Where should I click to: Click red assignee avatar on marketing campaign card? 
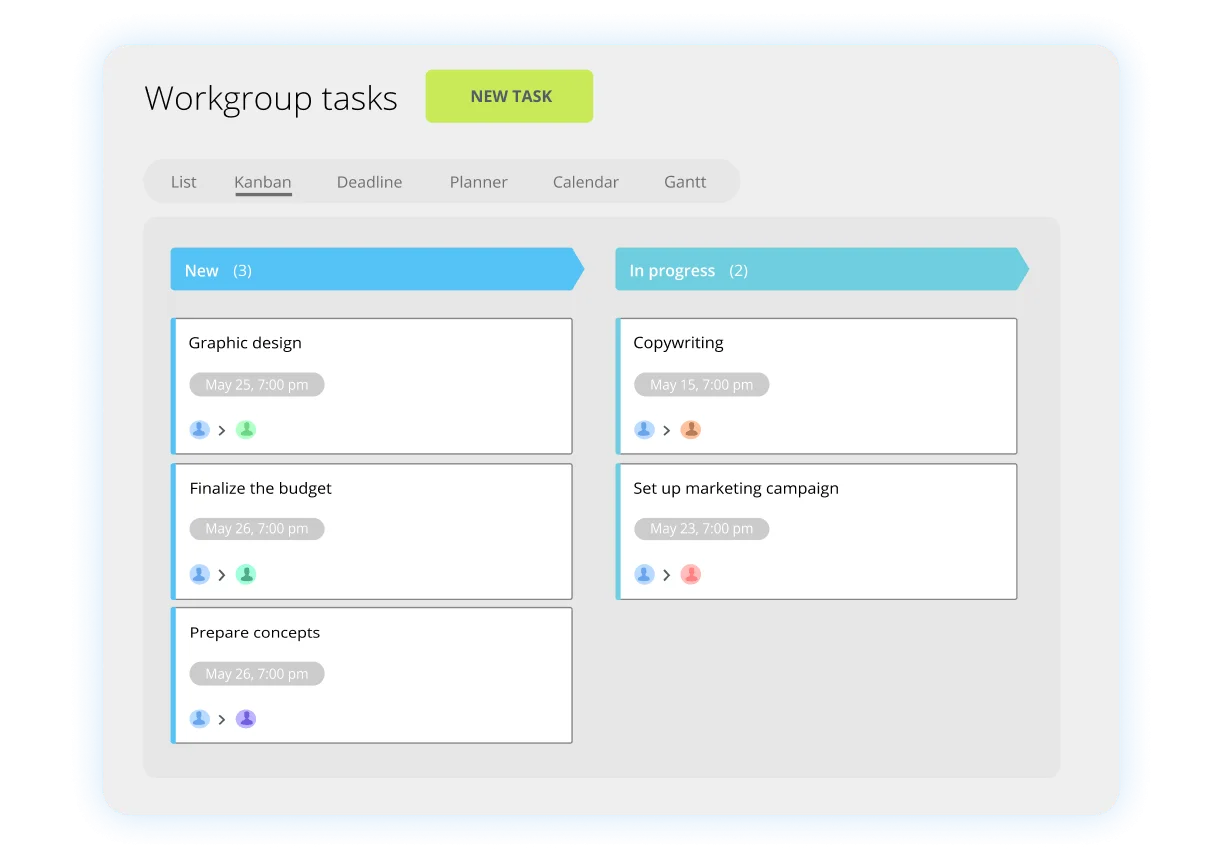click(x=690, y=574)
